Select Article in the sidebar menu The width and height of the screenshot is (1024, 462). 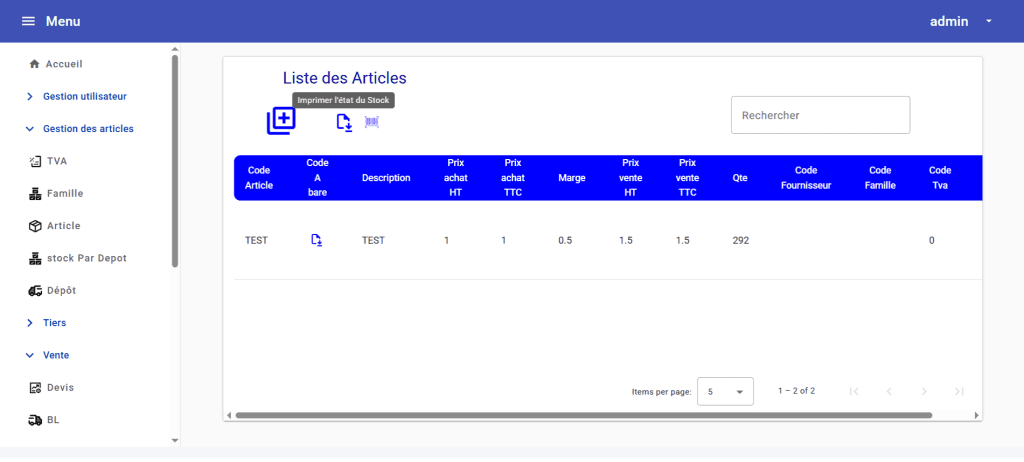click(63, 226)
